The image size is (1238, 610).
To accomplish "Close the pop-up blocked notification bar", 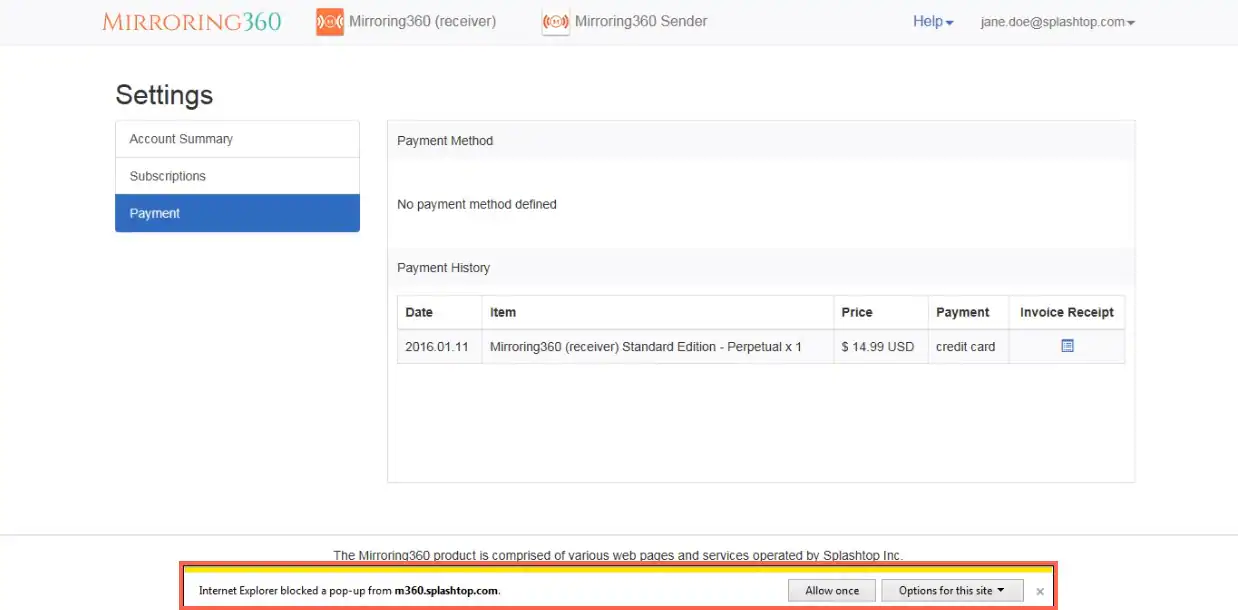I will coord(1040,591).
